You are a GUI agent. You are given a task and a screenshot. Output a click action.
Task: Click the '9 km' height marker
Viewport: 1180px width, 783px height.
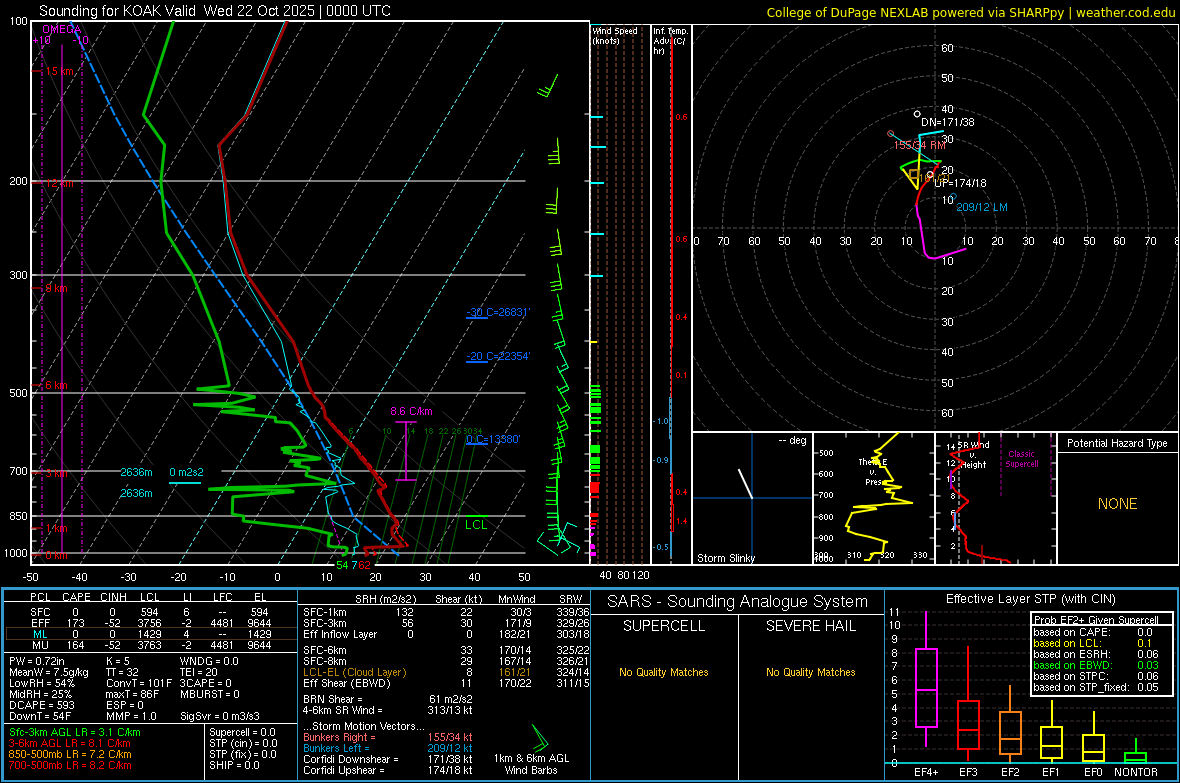[56, 288]
